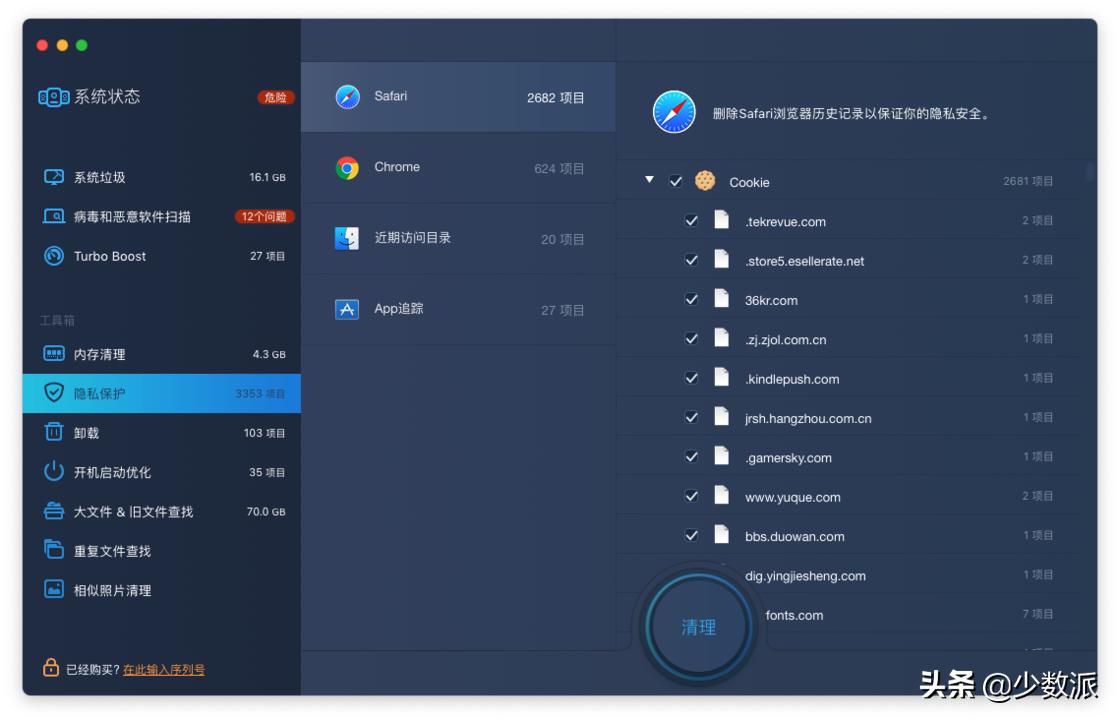The height and width of the screenshot is (722, 1120).
Task: Click 16.1 GB system junk value
Action: tap(267, 177)
